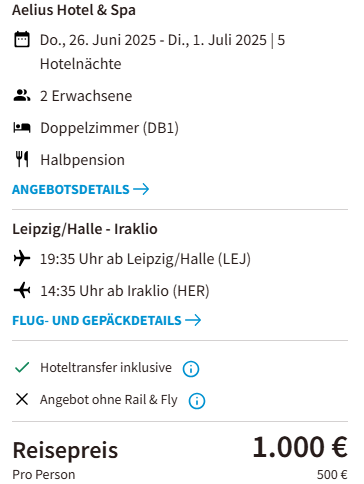This screenshot has width=364, height=484.
Task: Open info icon next to Hoteltransfer inklusive
Action: tap(191, 369)
